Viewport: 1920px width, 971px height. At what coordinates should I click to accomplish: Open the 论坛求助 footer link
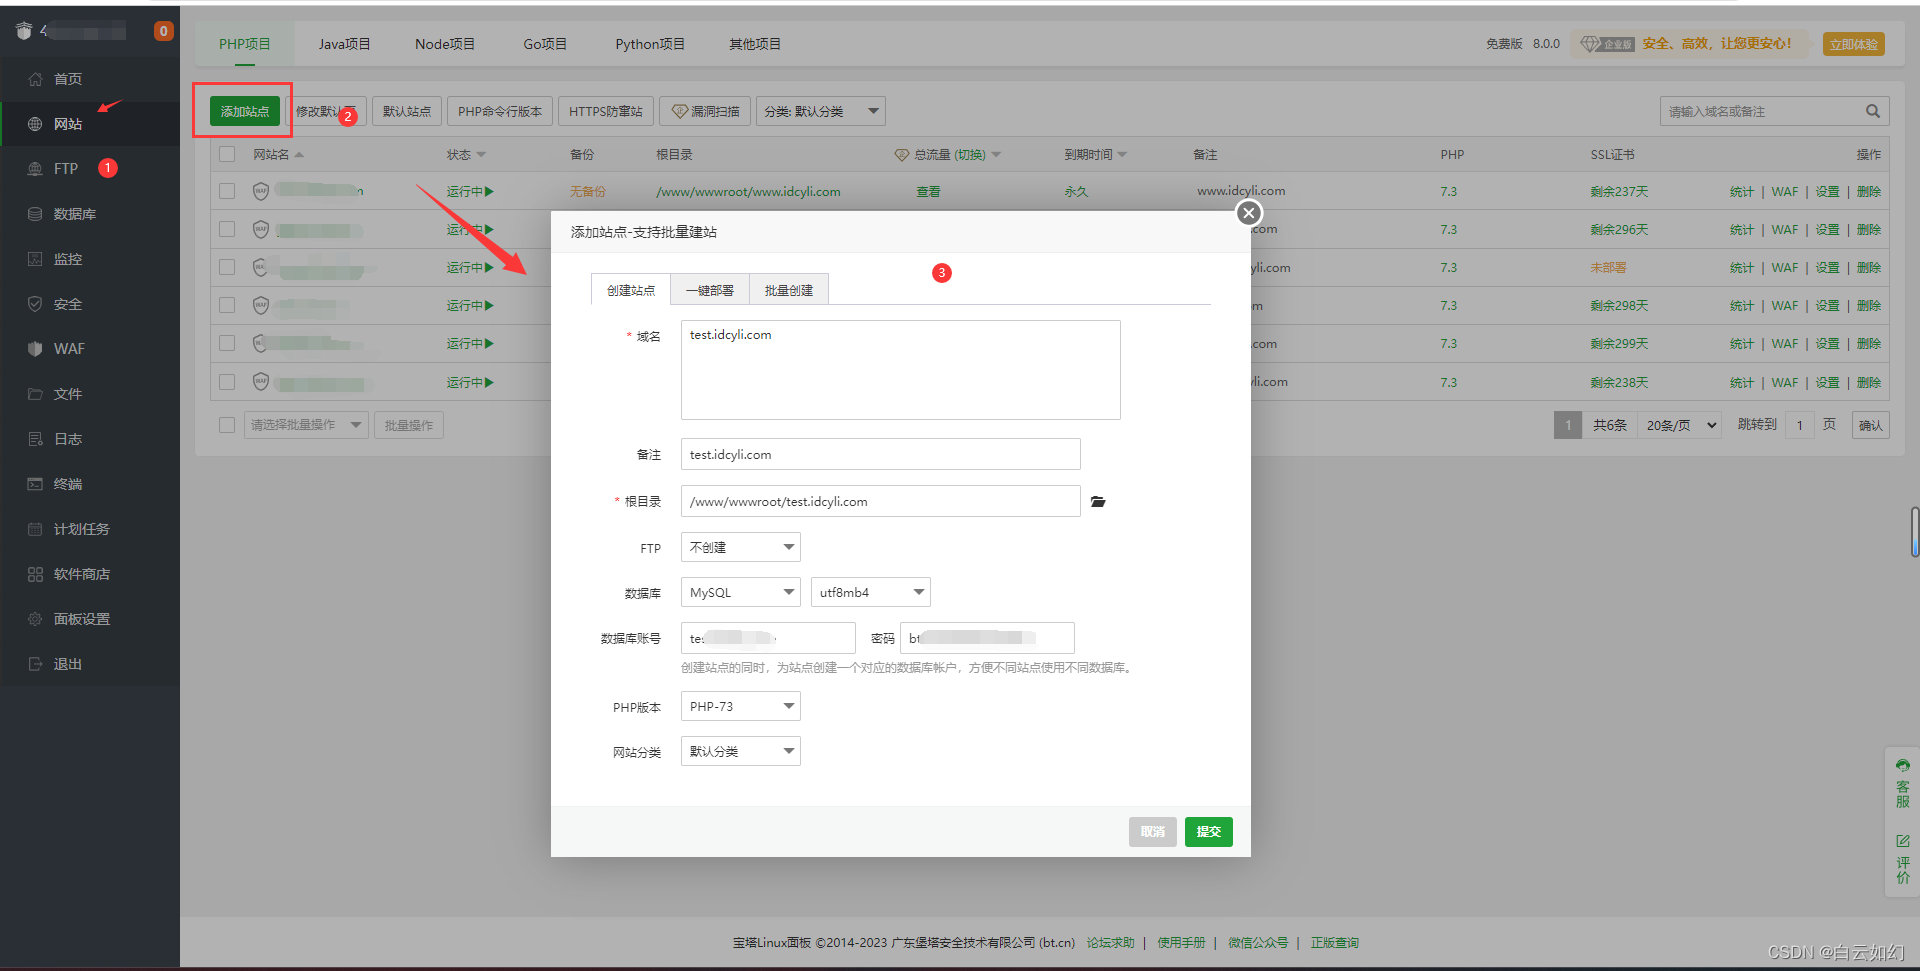click(1111, 942)
